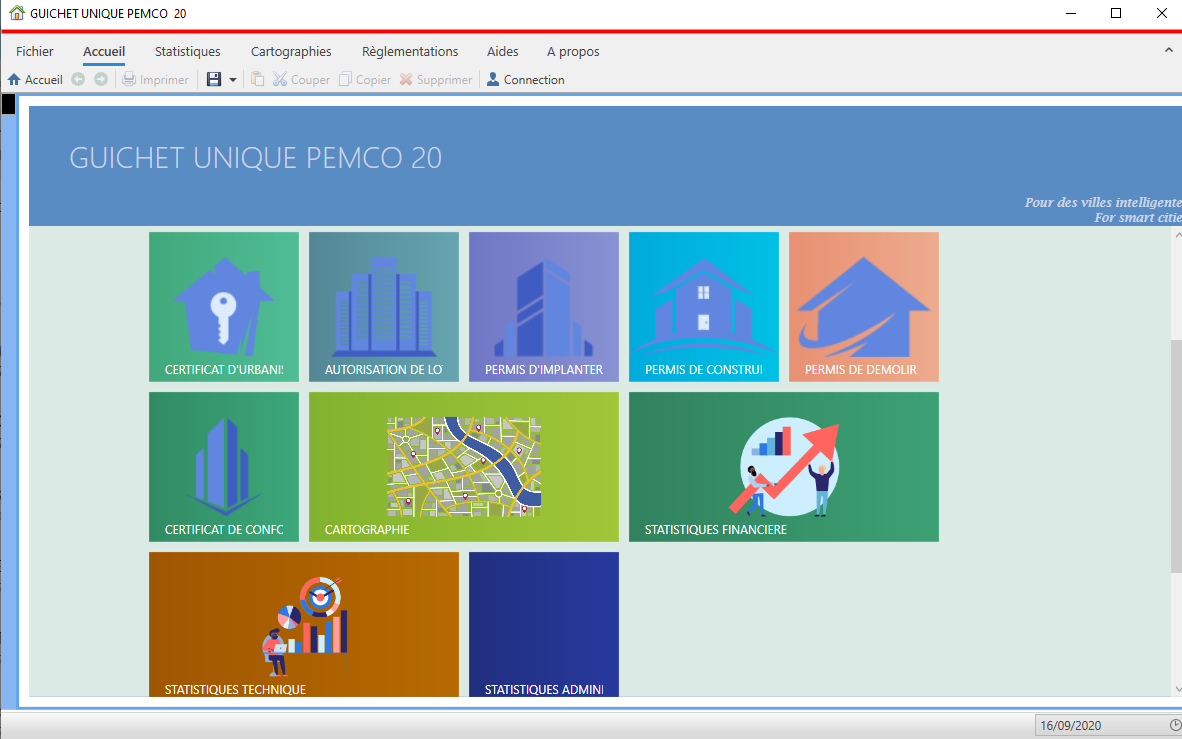This screenshot has height=739, width=1182.
Task: Open the Statistiques Technique tile
Action: [x=304, y=624]
